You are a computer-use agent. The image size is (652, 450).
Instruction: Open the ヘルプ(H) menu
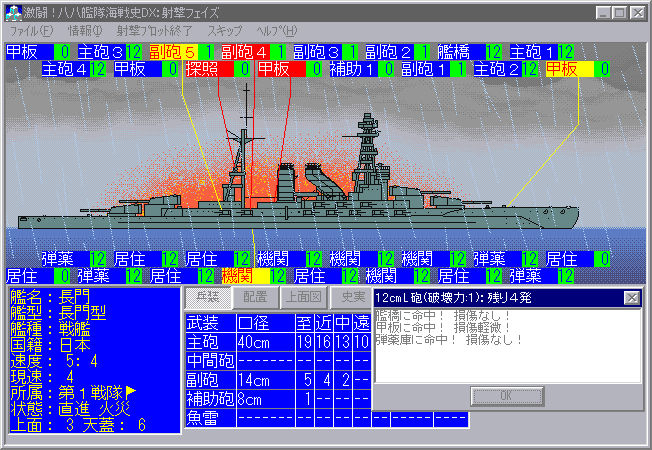pos(275,31)
